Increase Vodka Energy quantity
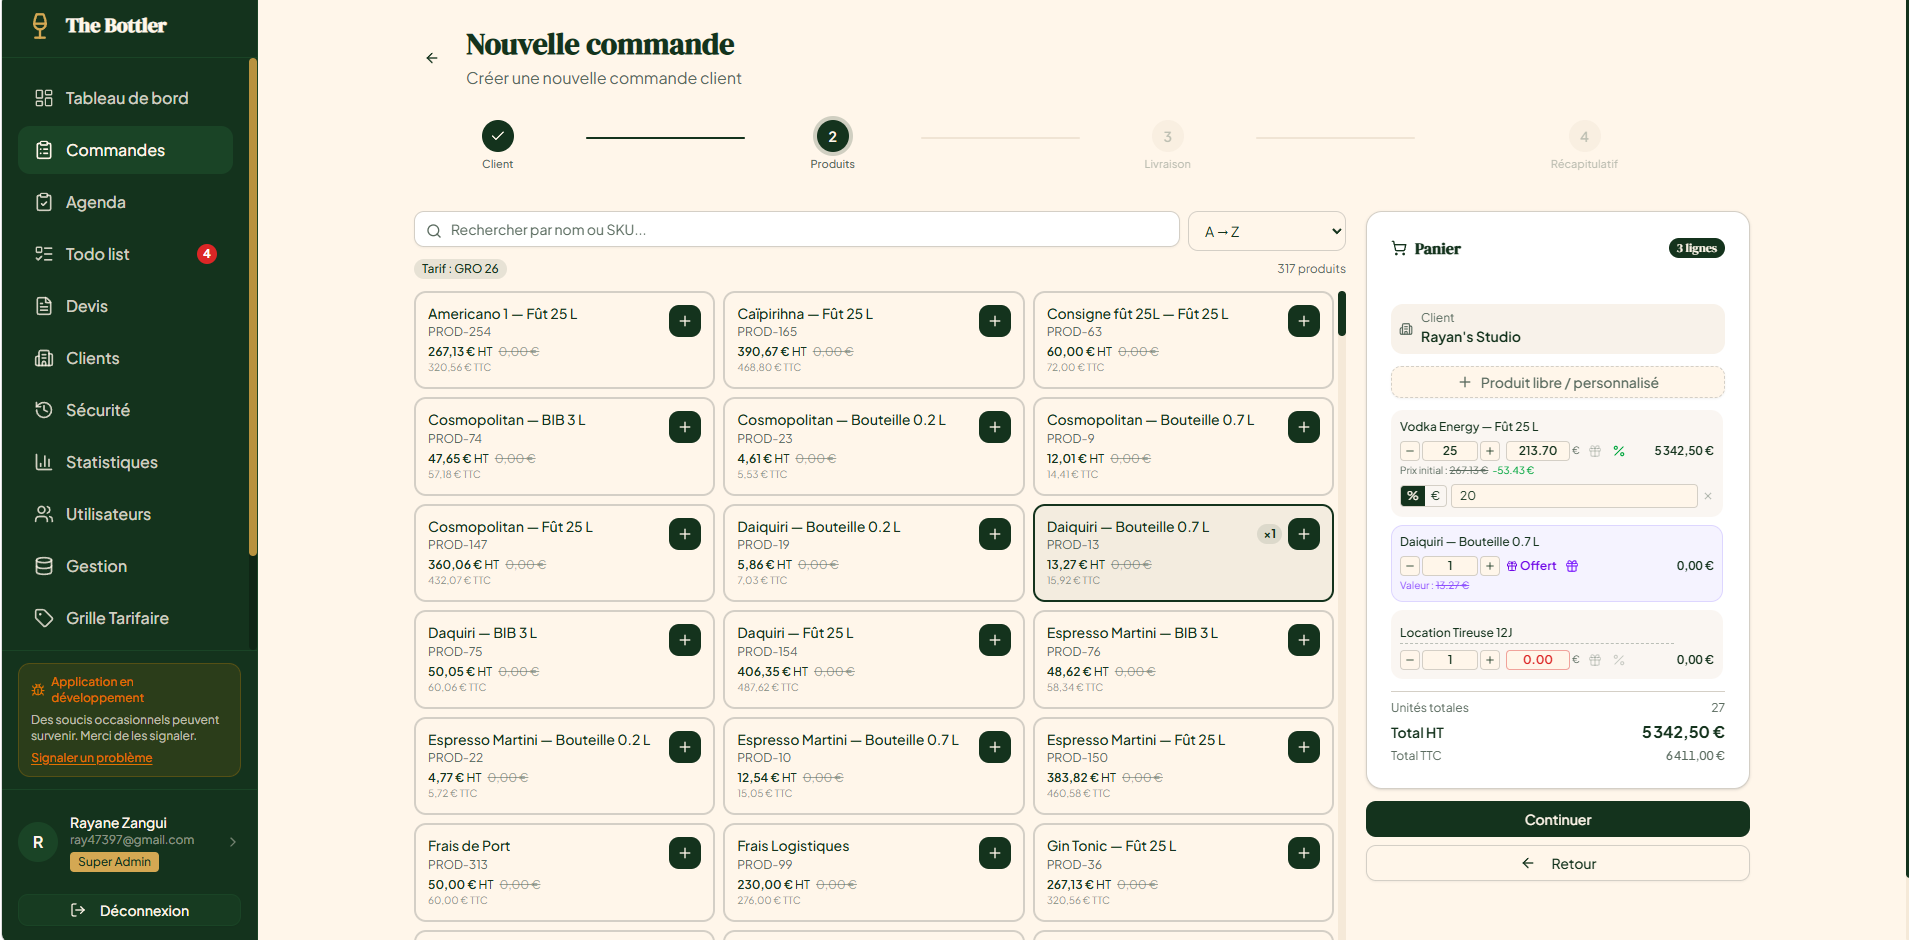Viewport: 1909px width, 940px height. point(1490,451)
